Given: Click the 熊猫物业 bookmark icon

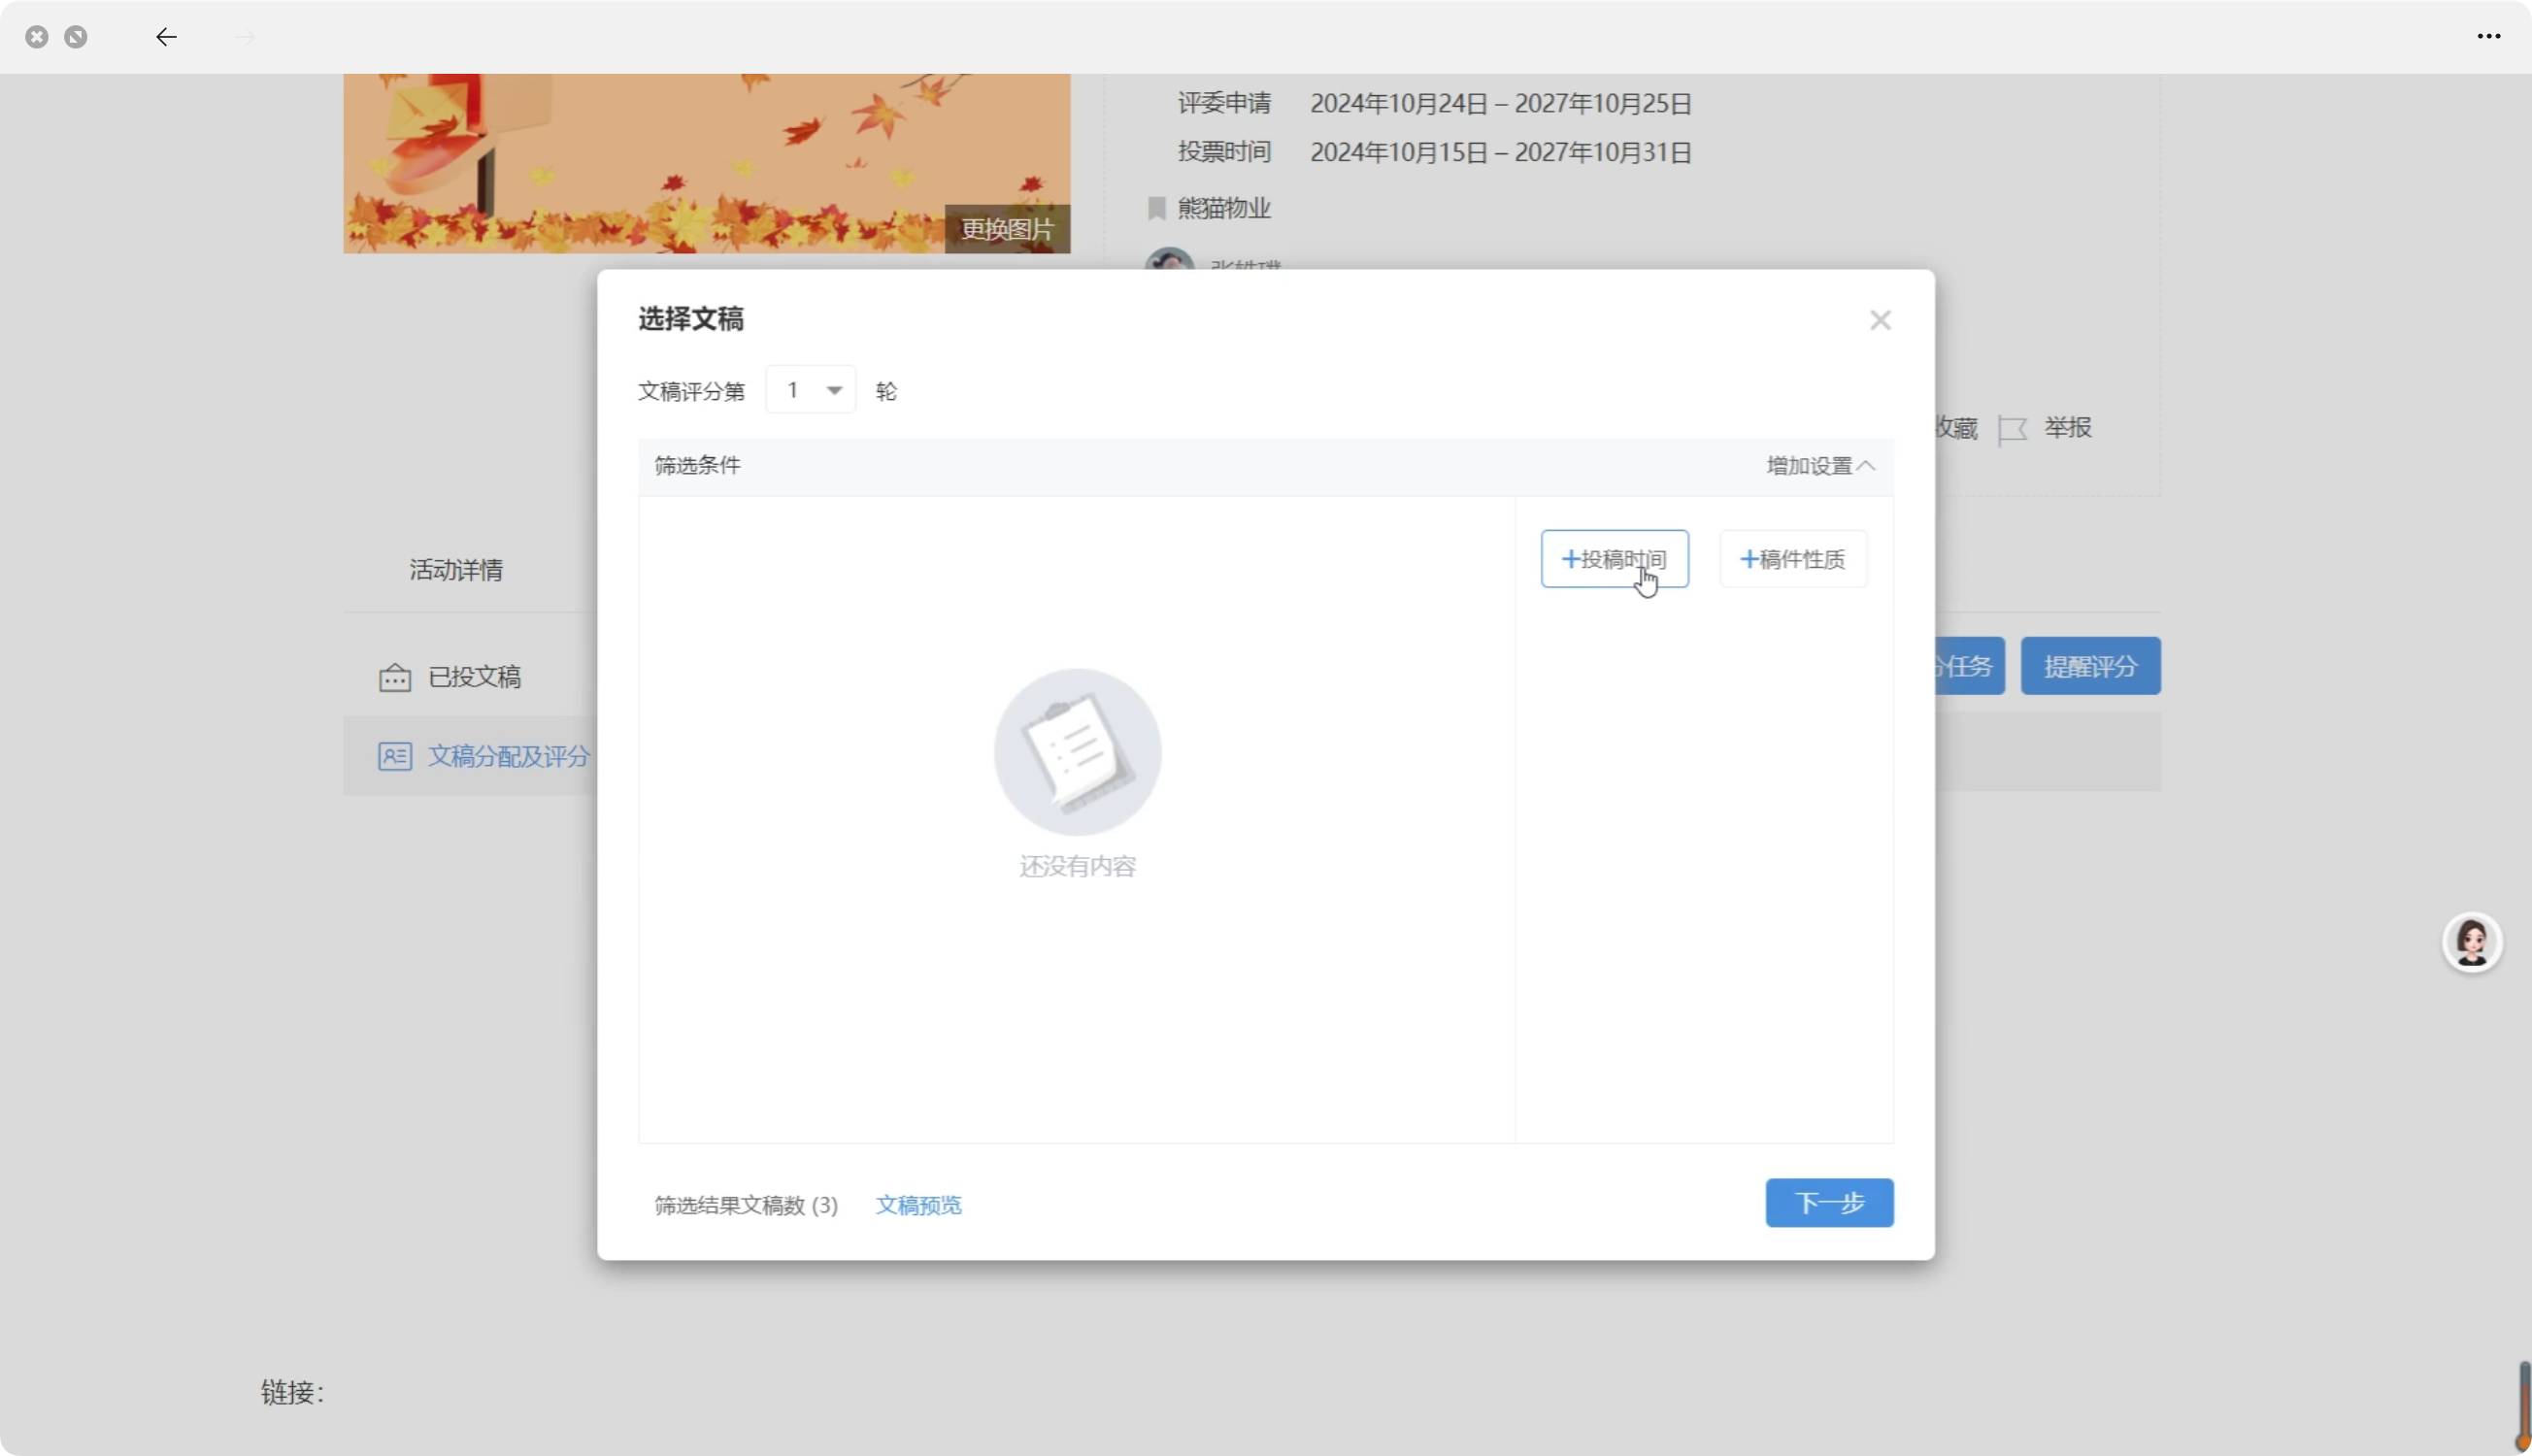Looking at the screenshot, I should pos(1157,208).
